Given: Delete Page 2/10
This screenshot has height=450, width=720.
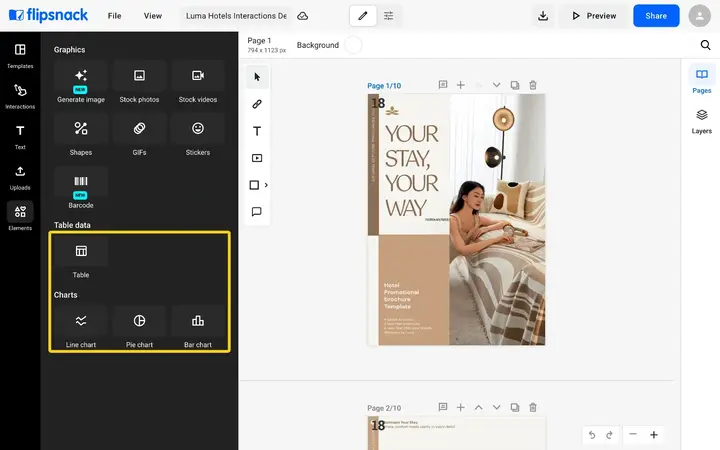Looking at the screenshot, I should [x=533, y=407].
